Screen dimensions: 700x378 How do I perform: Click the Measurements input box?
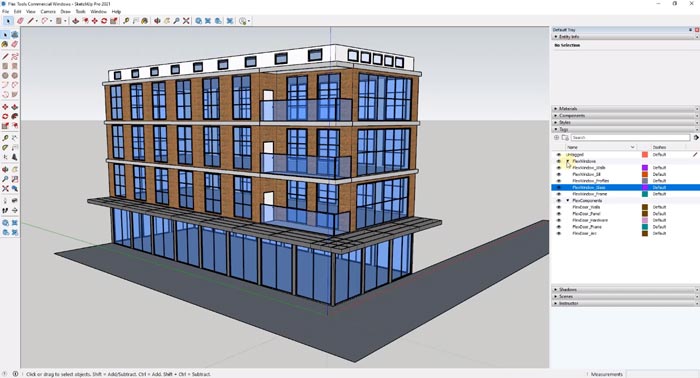pyautogui.click(x=662, y=374)
